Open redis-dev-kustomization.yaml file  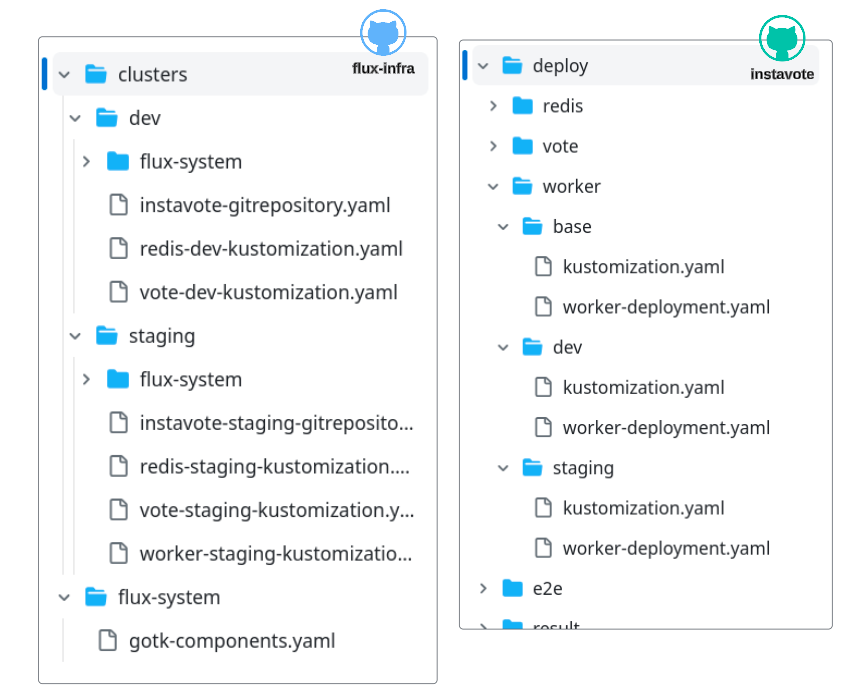pyautogui.click(x=271, y=249)
